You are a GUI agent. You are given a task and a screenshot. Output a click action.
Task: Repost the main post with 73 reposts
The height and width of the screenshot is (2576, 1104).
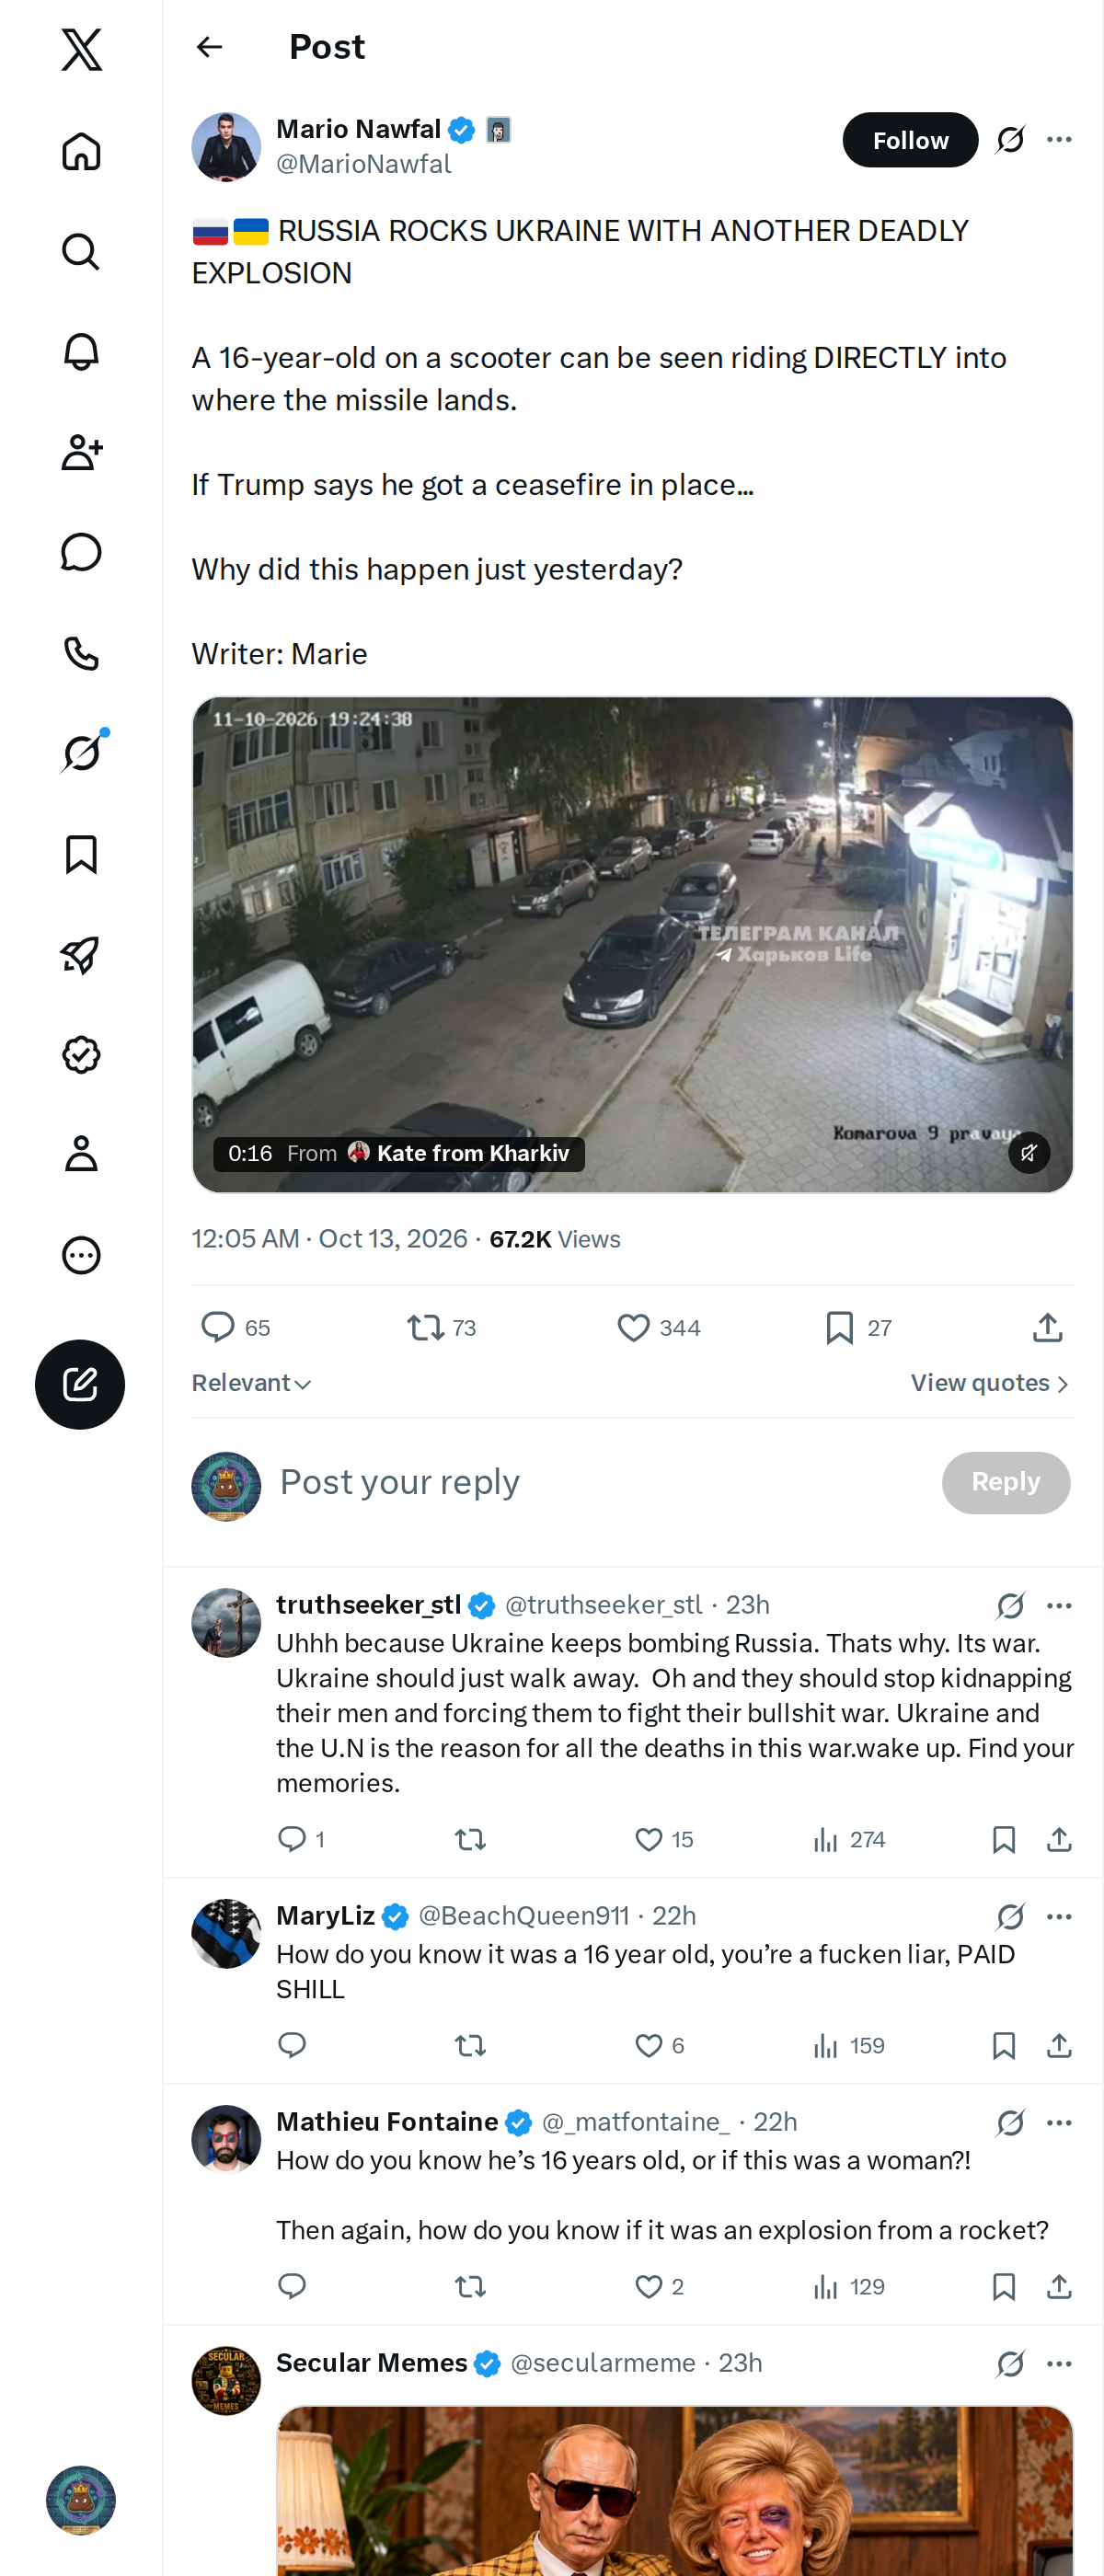click(x=441, y=1327)
